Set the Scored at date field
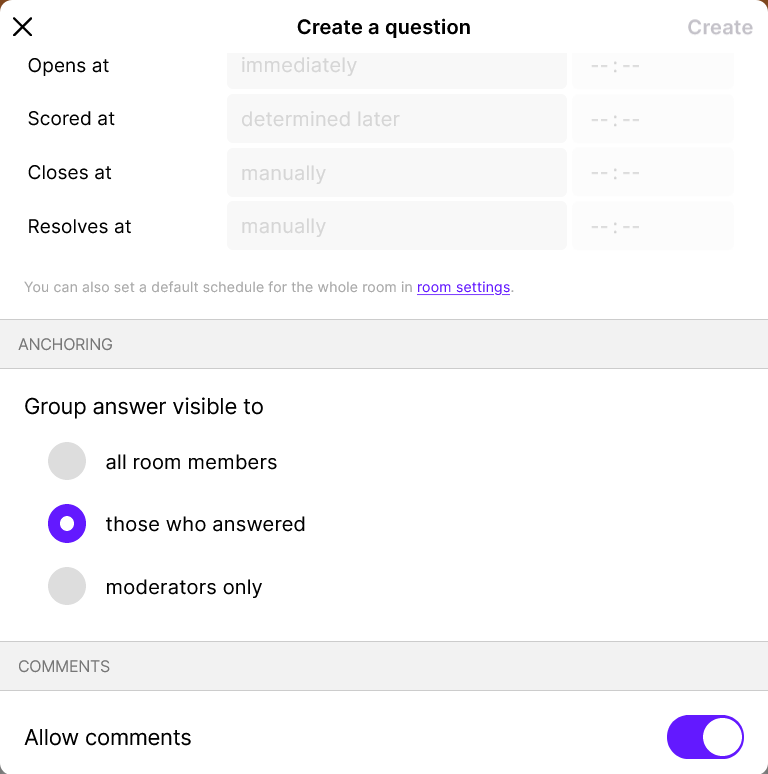Image resolution: width=768 pixels, height=774 pixels. [x=396, y=119]
